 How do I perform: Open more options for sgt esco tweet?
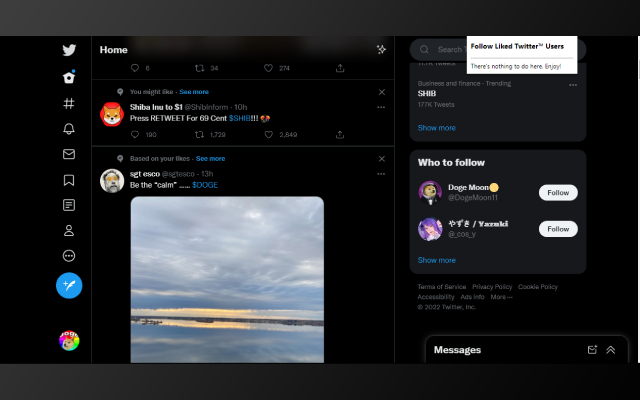point(381,174)
